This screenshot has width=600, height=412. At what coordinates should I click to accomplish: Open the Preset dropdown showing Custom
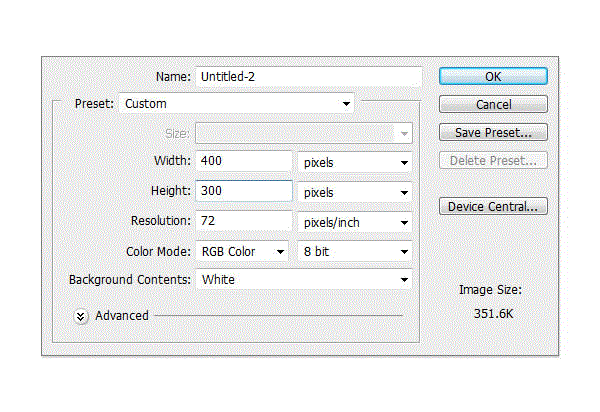[237, 104]
